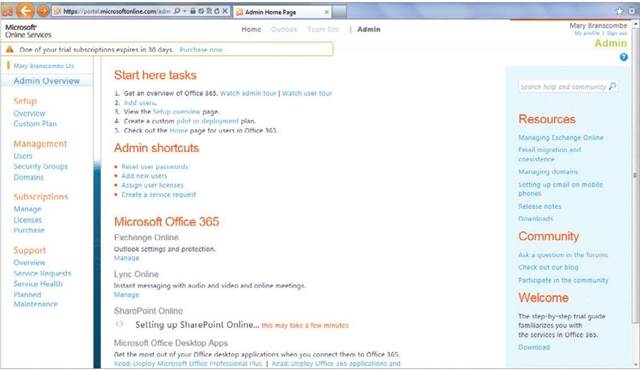Click Check out our blog link
This screenshot has width=640, height=370.
(548, 267)
